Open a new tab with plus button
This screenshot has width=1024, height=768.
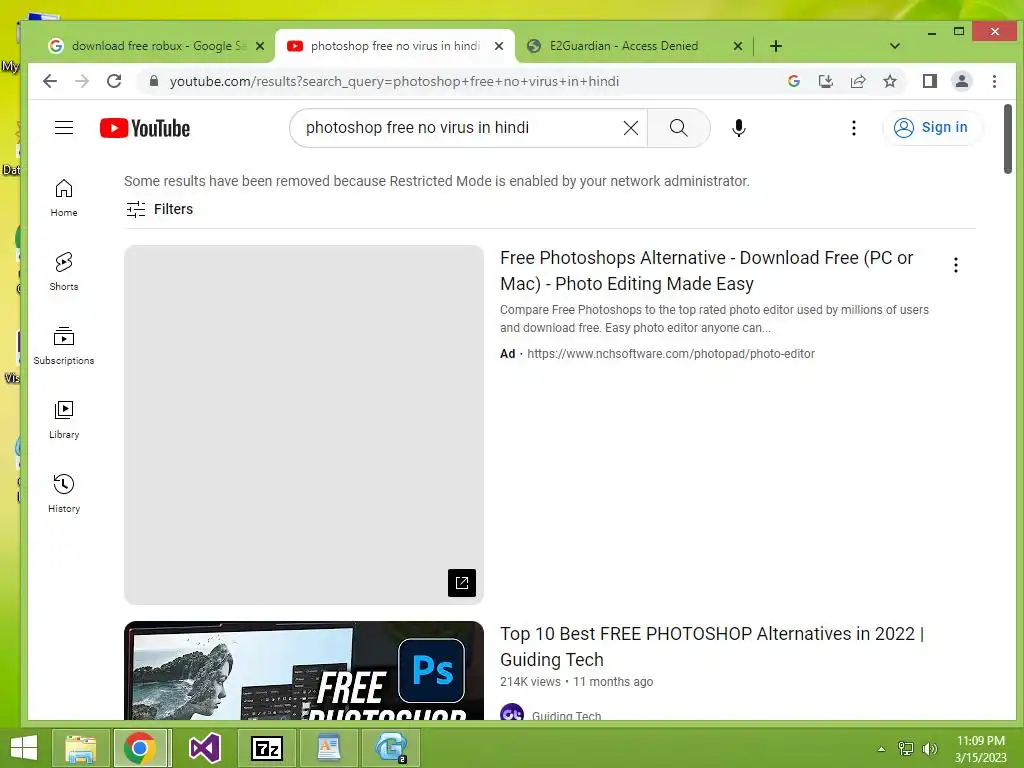pyautogui.click(x=775, y=46)
